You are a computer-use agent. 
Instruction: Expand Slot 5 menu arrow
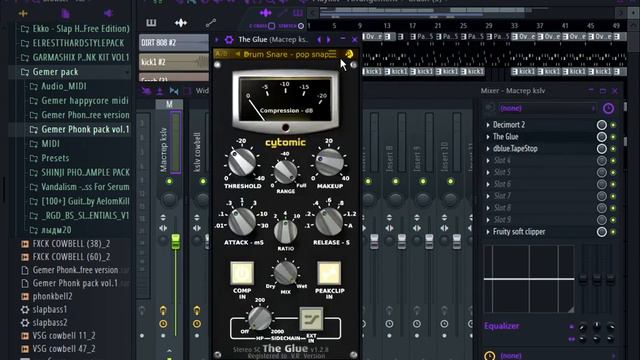pyautogui.click(x=488, y=172)
